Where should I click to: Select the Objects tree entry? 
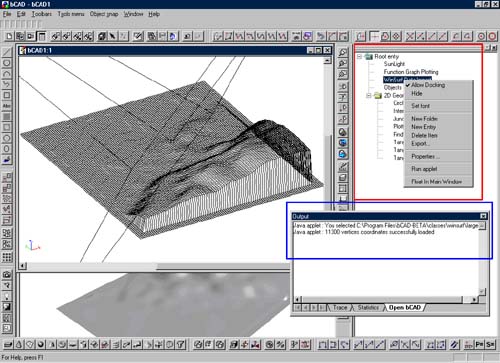click(393, 88)
